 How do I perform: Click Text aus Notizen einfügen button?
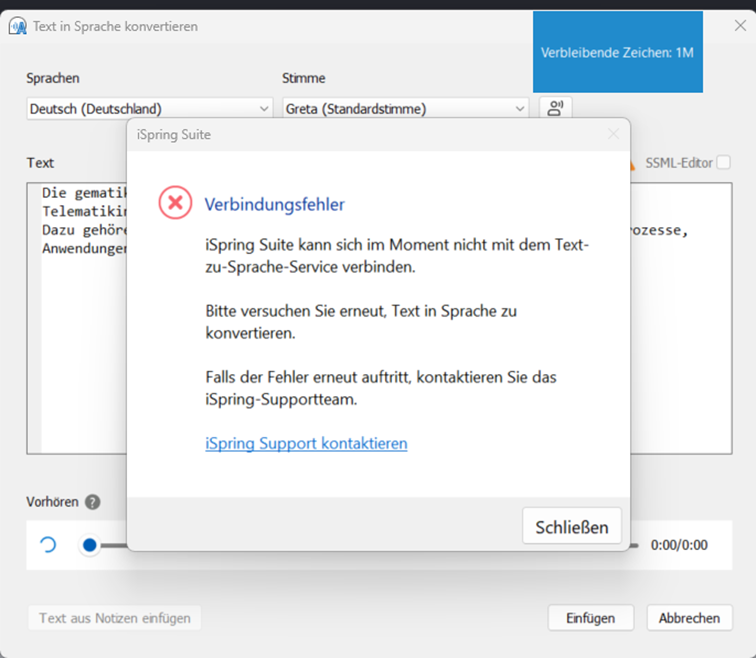pos(115,618)
